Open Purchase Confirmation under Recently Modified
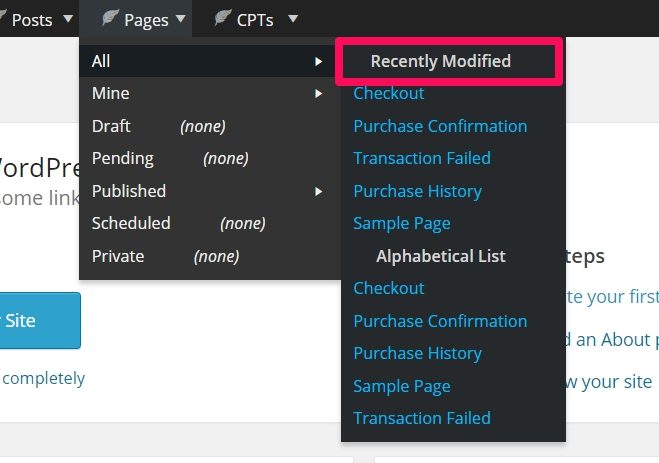Viewport: 659px width, 463px height. tap(440, 126)
